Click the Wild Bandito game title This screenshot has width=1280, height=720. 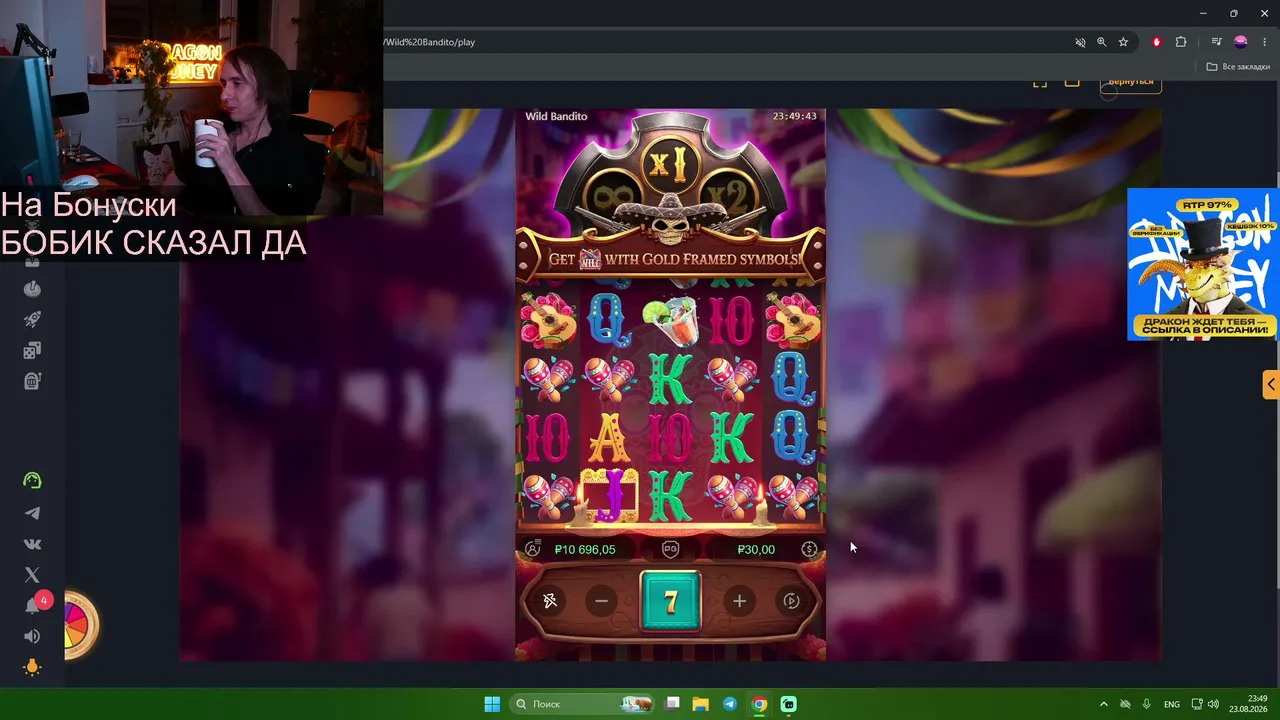[556, 116]
